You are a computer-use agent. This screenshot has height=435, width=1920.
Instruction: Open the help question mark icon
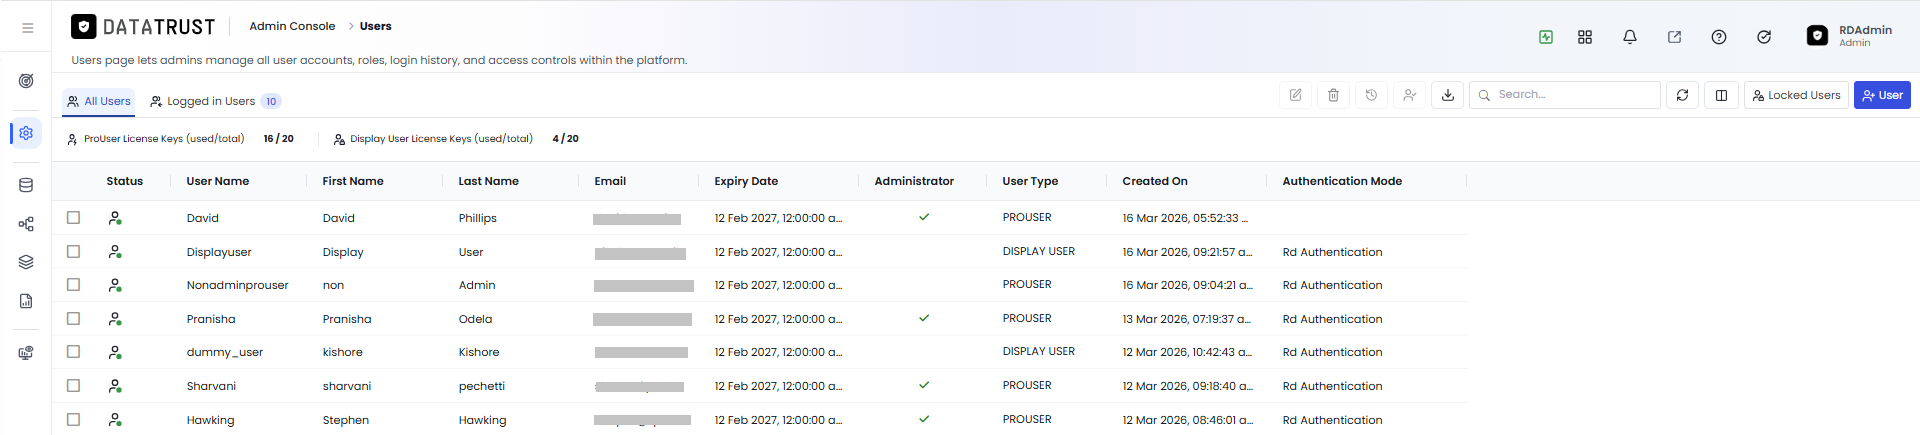click(x=1719, y=37)
